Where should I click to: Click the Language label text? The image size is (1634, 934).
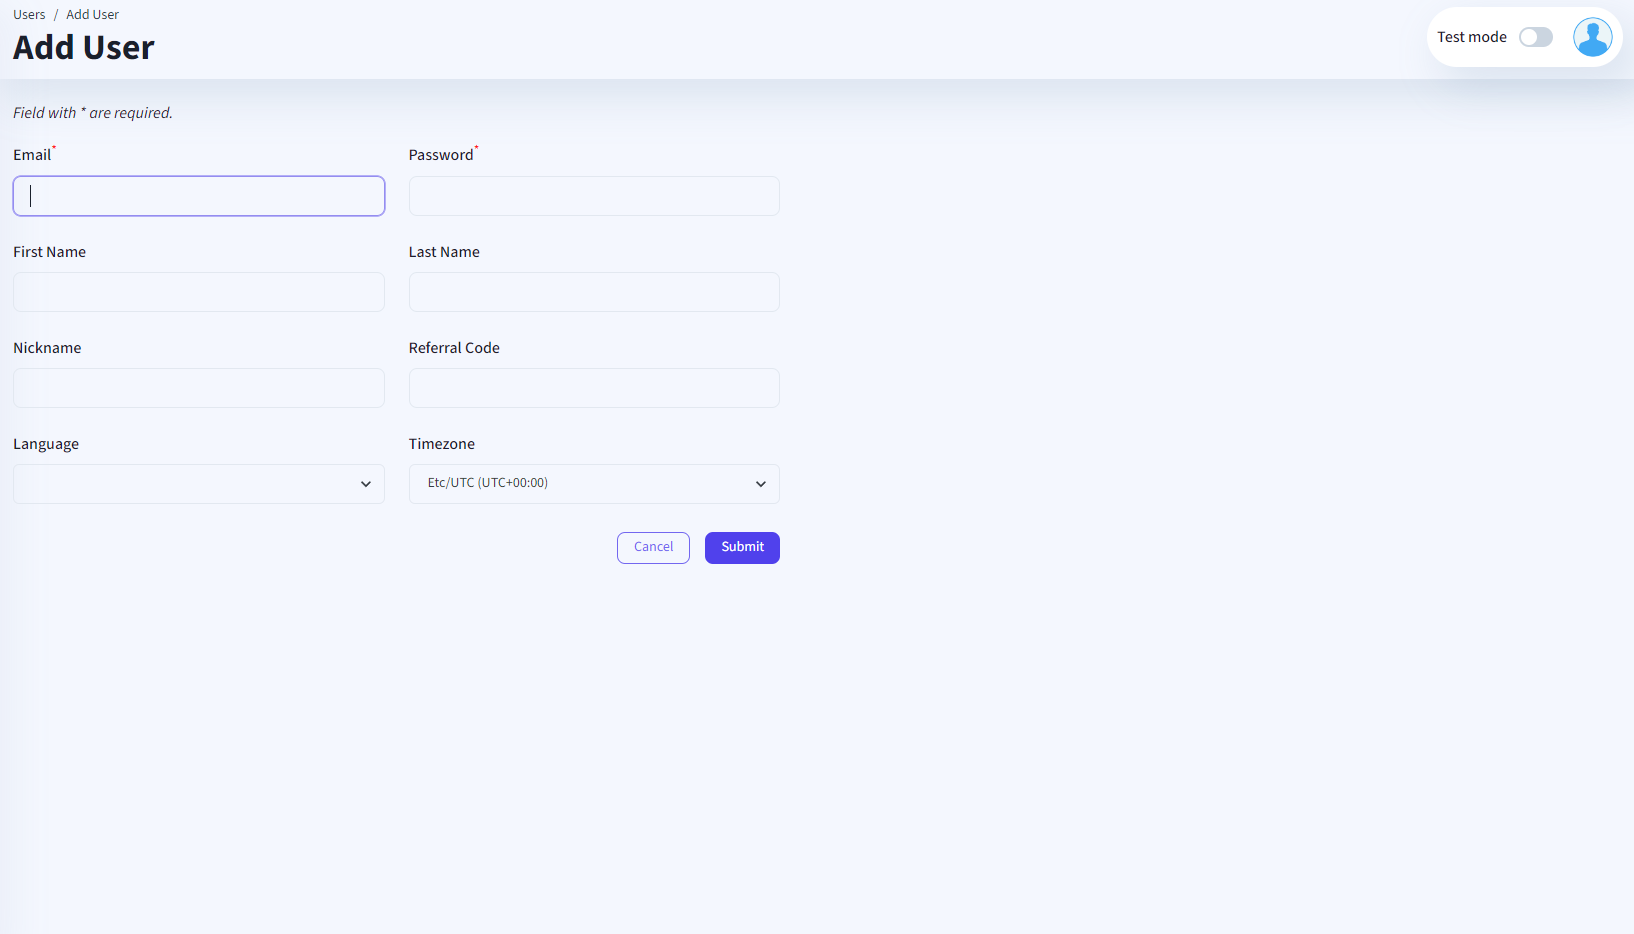46,444
